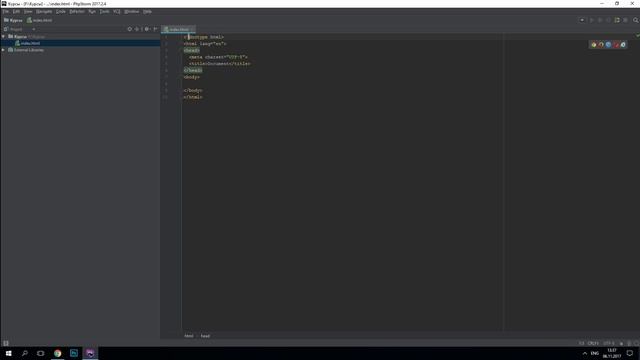The image size is (640, 360).
Task: Open in Internet Explorer icon in editor
Action: click(623, 44)
